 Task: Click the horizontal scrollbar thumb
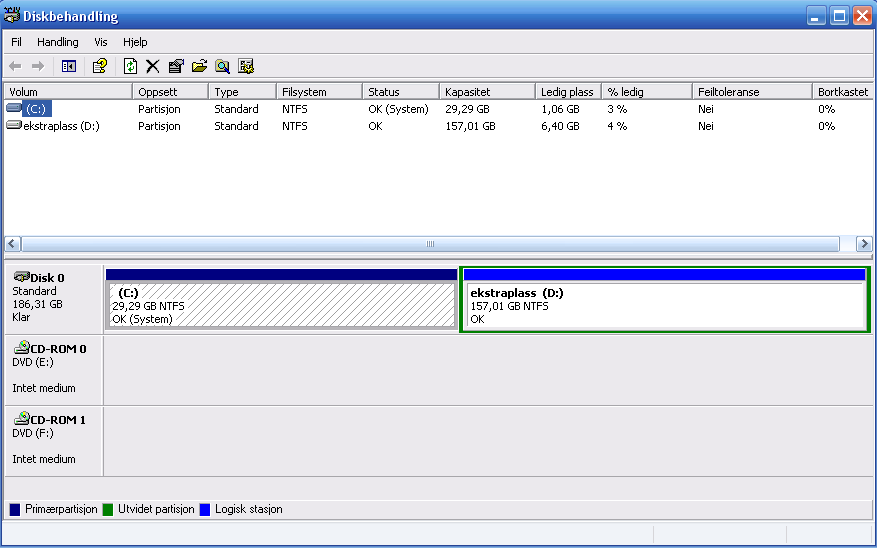430,244
